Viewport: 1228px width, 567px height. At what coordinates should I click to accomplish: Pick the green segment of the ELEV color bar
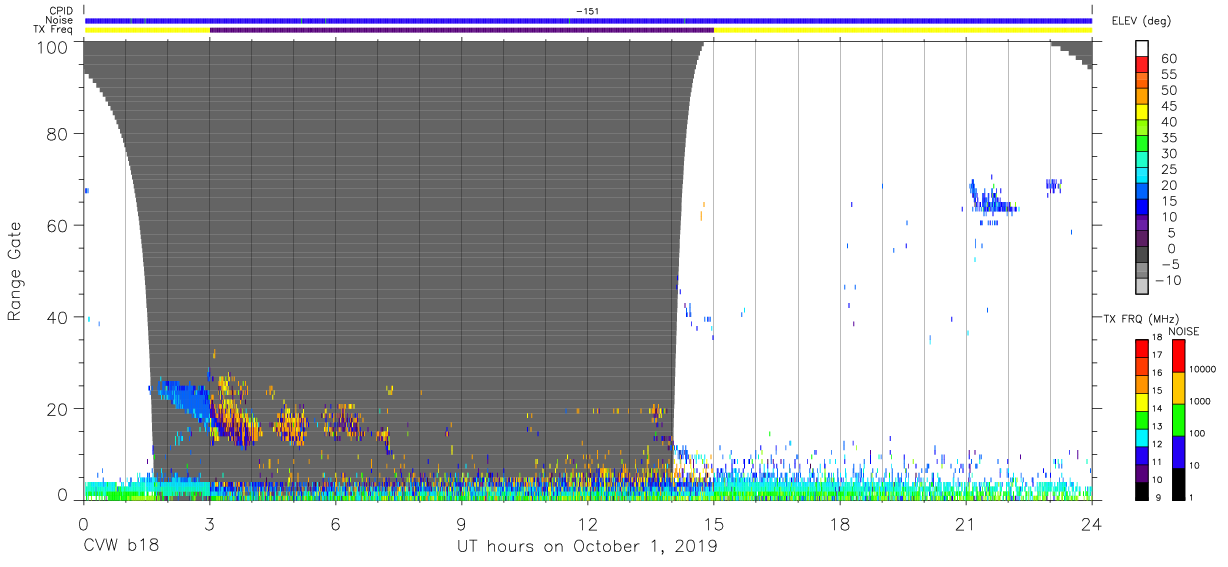(x=1141, y=145)
